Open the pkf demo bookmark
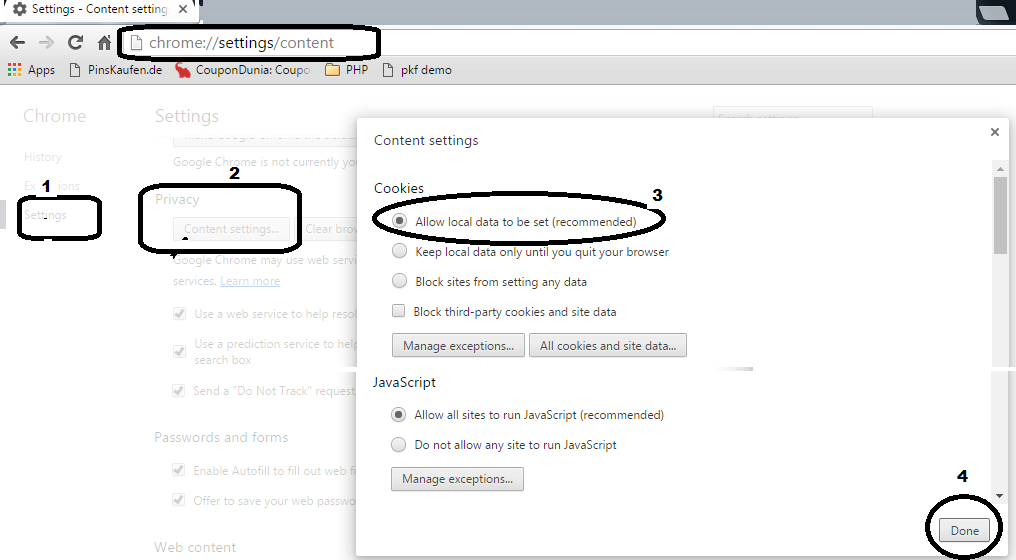The height and width of the screenshot is (560, 1016). (417, 70)
